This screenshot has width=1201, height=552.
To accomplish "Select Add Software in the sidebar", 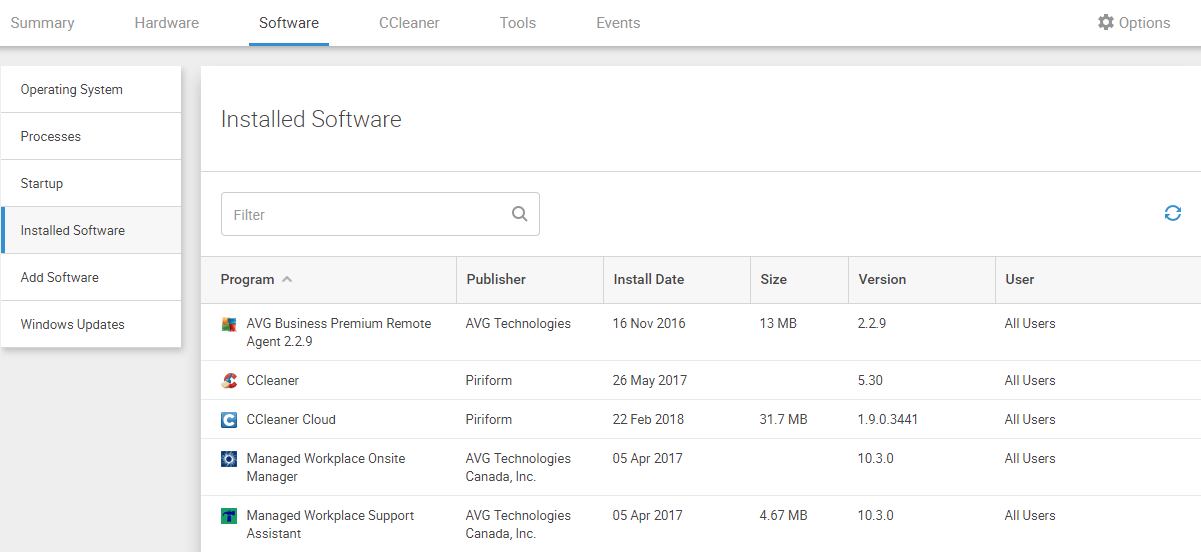I will (60, 277).
